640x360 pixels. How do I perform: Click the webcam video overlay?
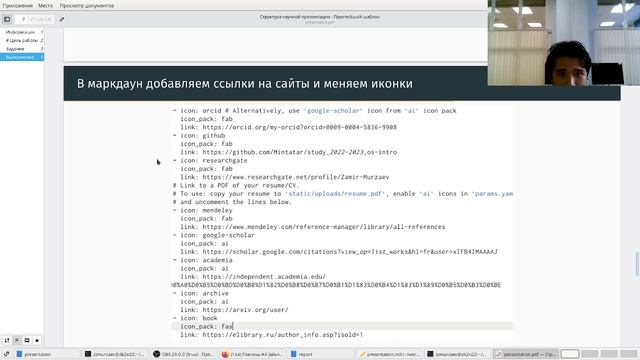(564, 43)
